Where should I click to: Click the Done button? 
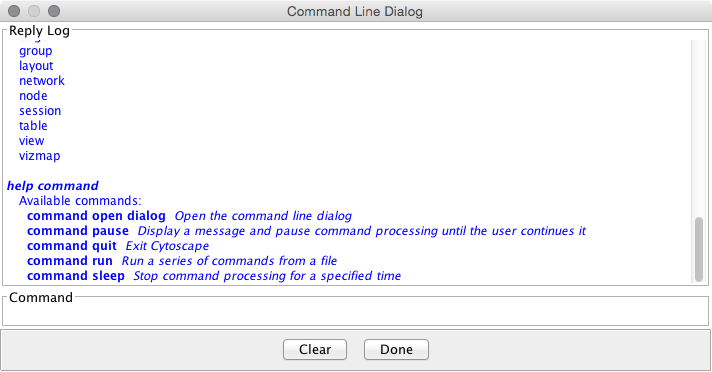click(x=396, y=349)
